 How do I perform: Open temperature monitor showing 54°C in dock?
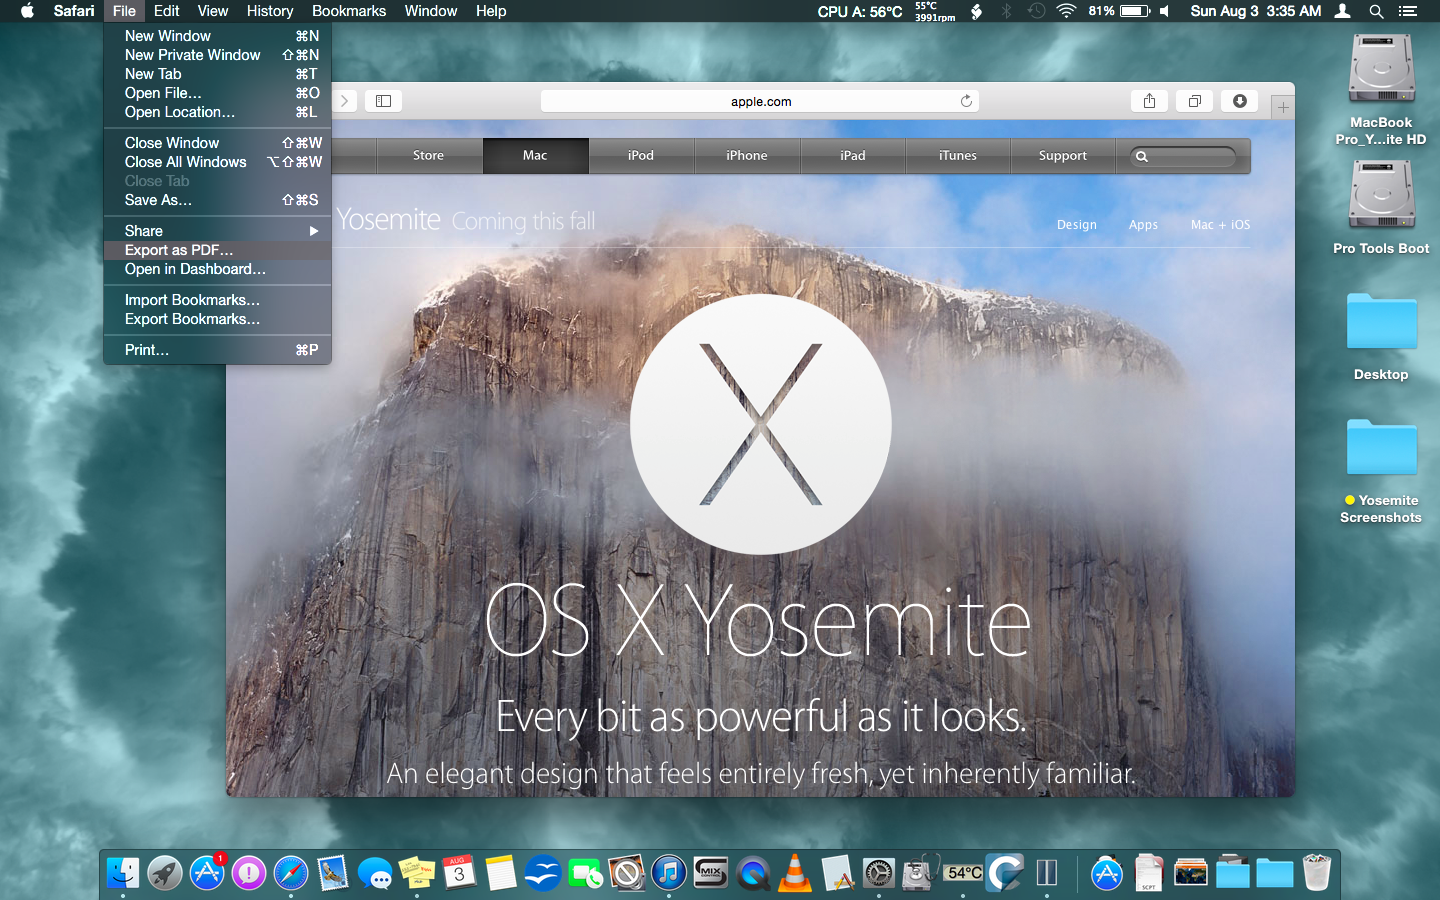[964, 873]
